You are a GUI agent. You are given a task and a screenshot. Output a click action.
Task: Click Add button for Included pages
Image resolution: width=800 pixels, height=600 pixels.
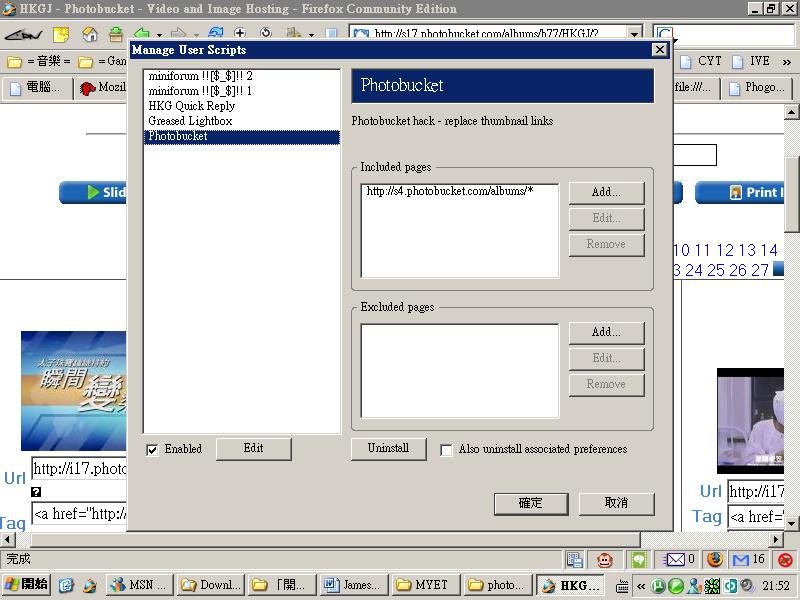click(606, 192)
